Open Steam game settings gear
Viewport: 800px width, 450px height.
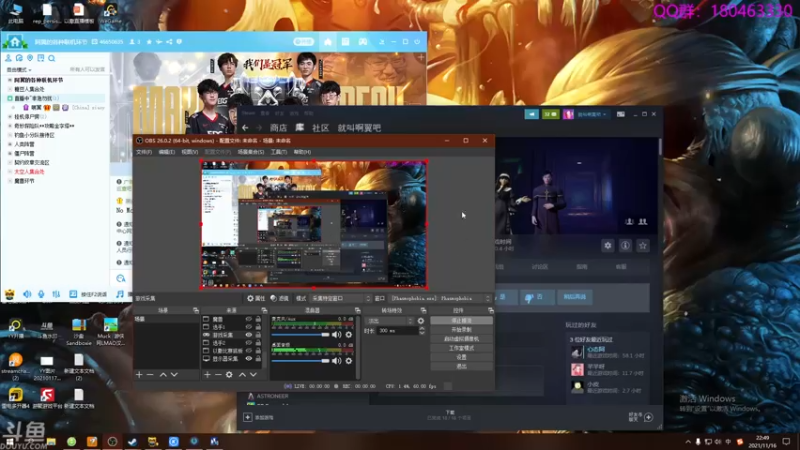[x=608, y=246]
